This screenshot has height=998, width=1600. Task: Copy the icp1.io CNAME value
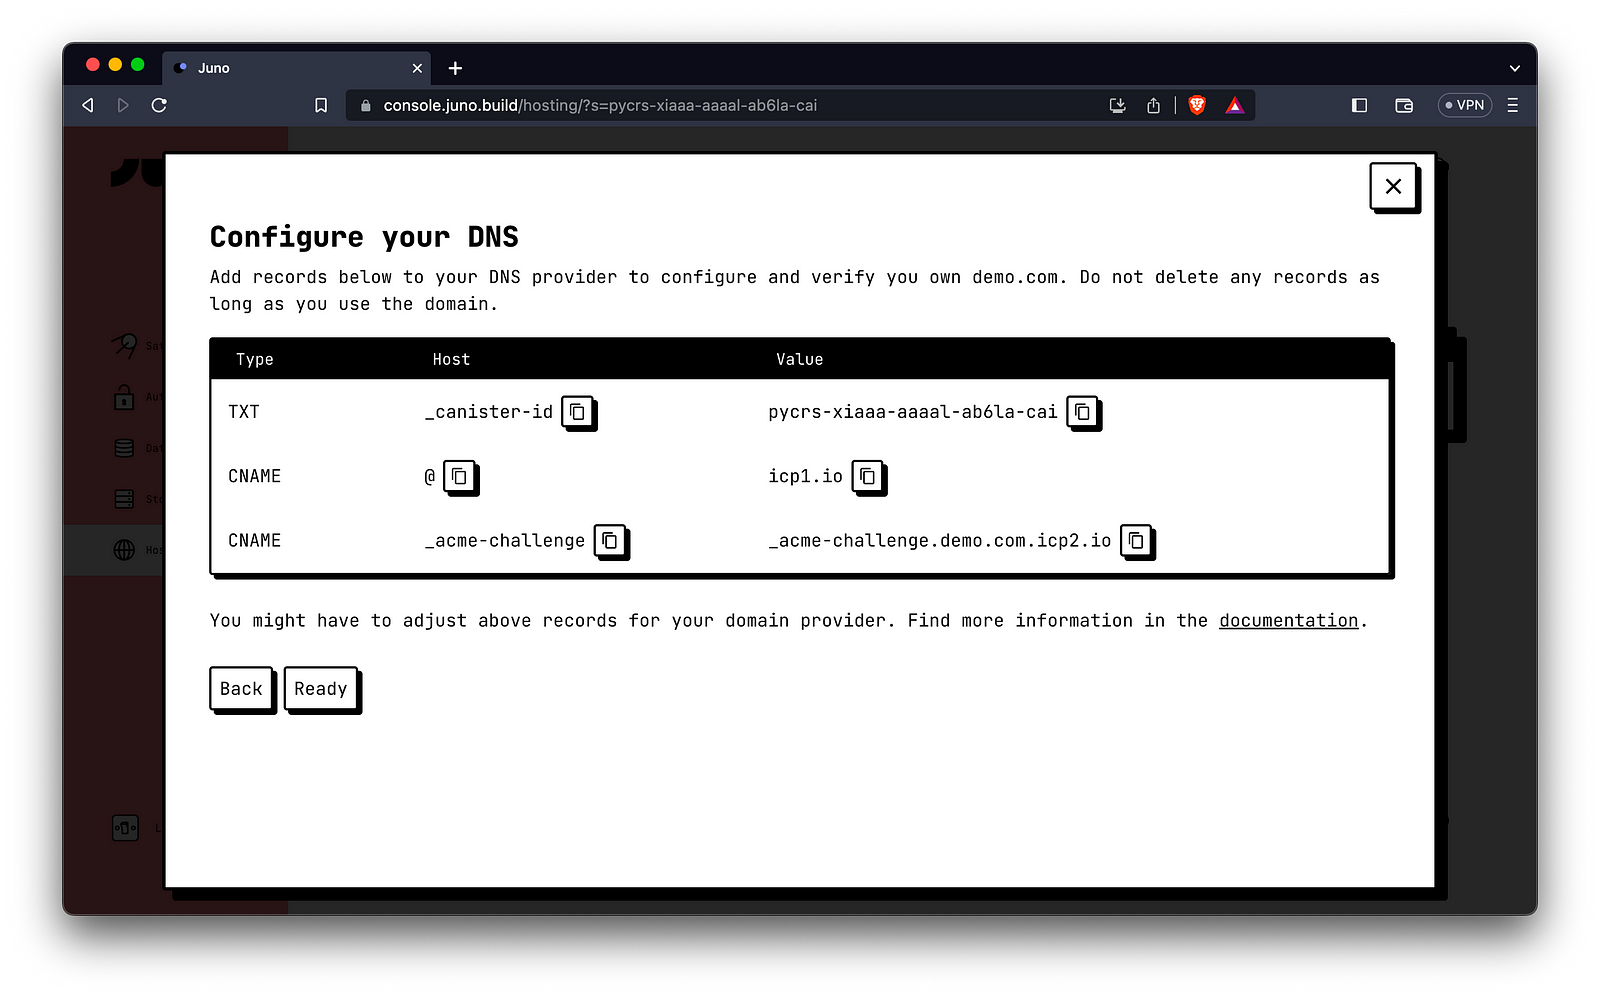coord(867,477)
